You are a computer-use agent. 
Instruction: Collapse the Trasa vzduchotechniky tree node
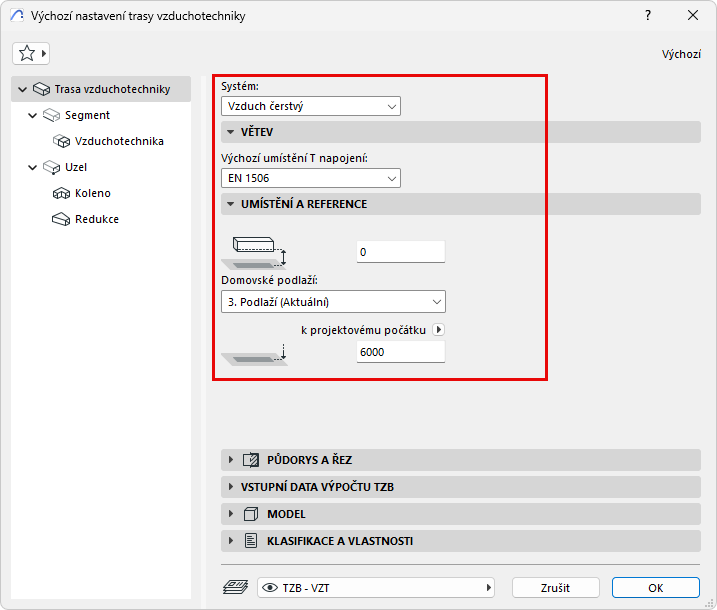pyautogui.click(x=22, y=89)
